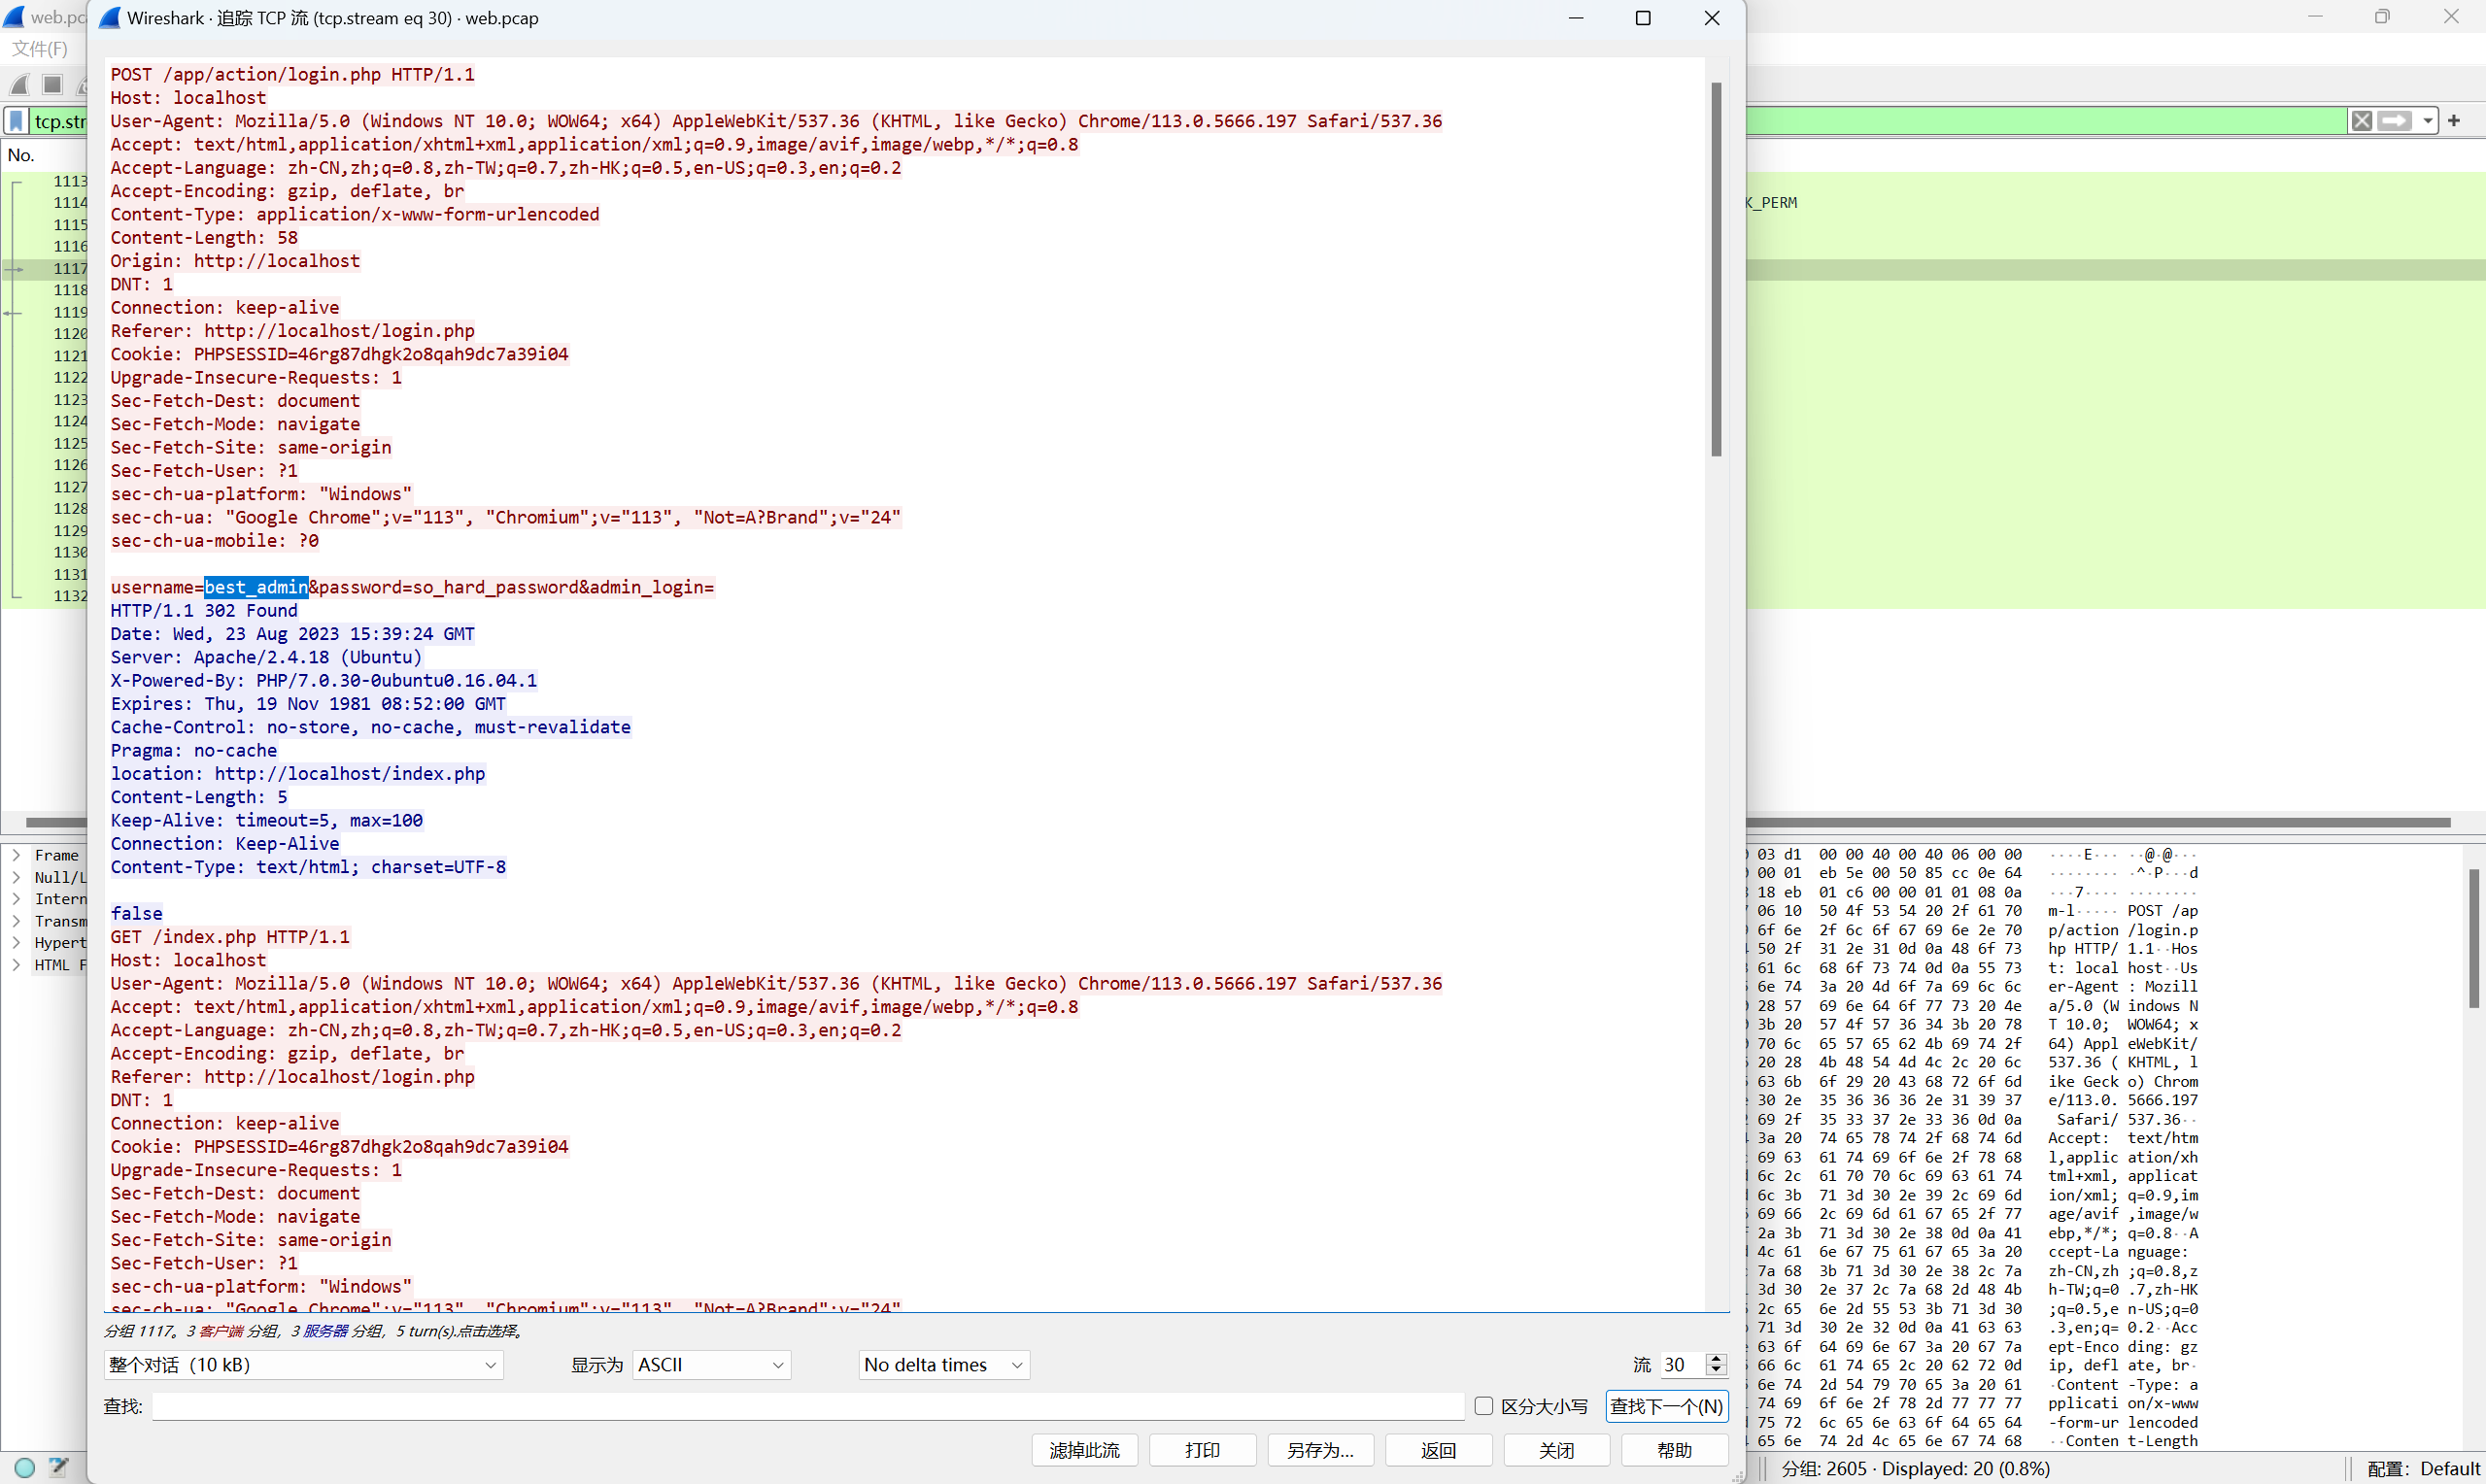This screenshot has height=1484, width=2486.
Task: Open the No delta times dropdown
Action: coord(944,1365)
